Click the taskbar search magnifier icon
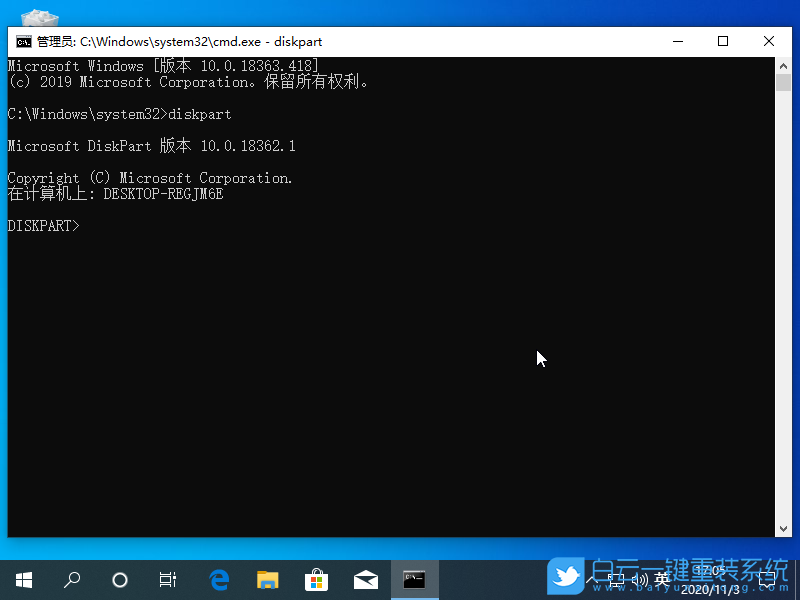The image size is (800, 600). click(72, 579)
